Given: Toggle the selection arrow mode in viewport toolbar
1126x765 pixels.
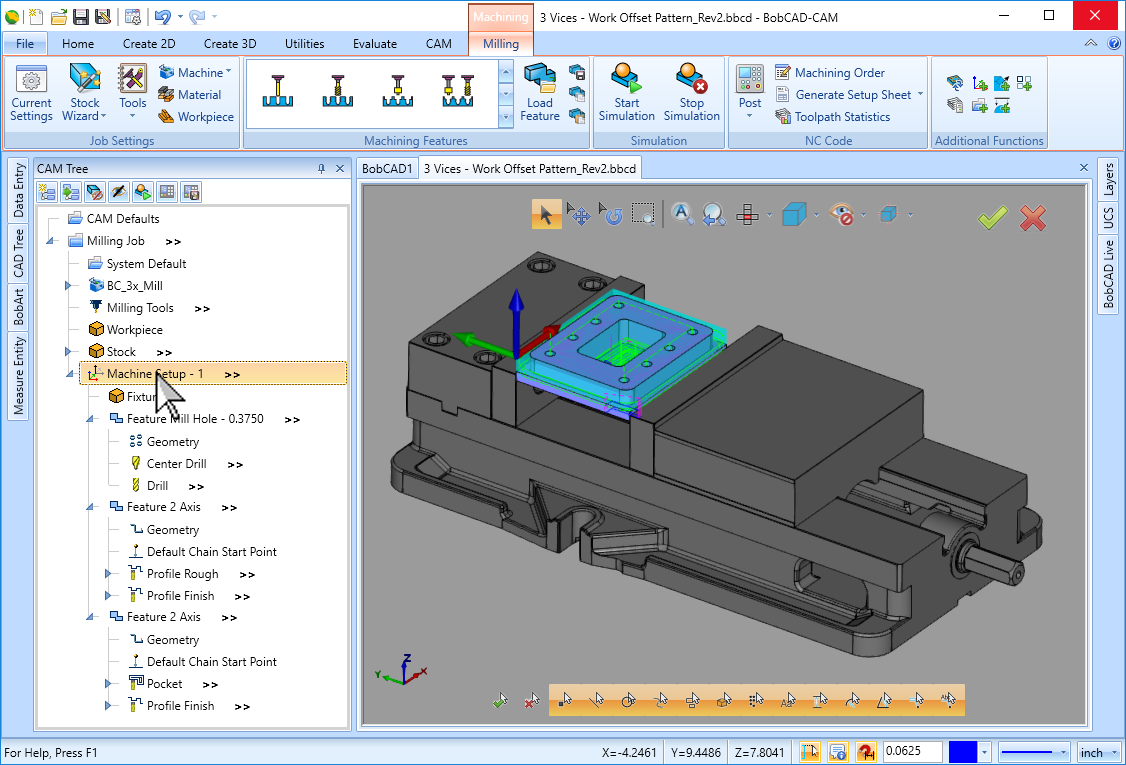Looking at the screenshot, I should point(546,214).
